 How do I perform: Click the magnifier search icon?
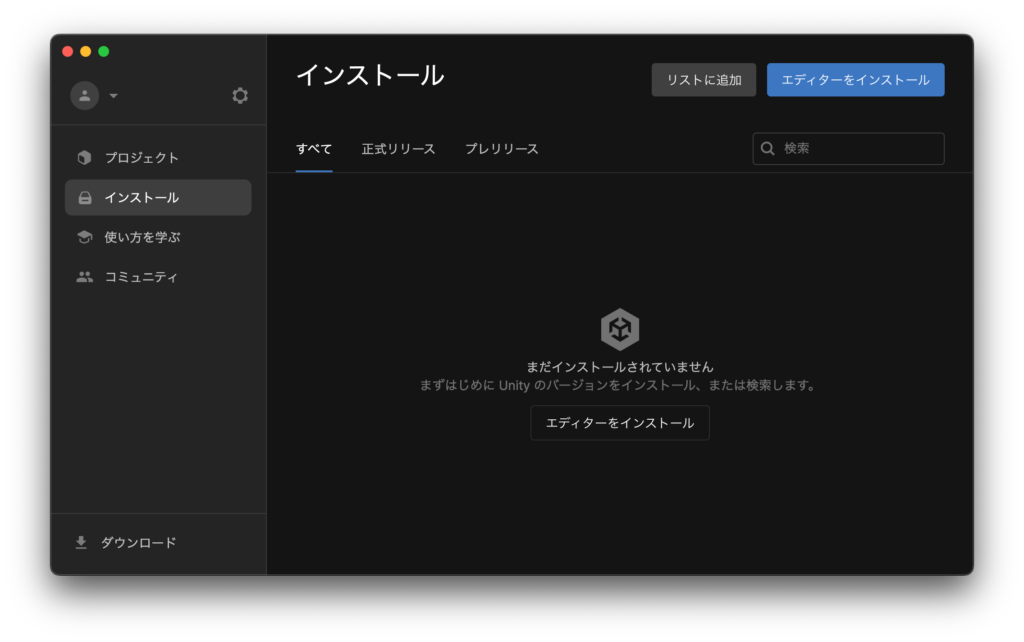[768, 148]
